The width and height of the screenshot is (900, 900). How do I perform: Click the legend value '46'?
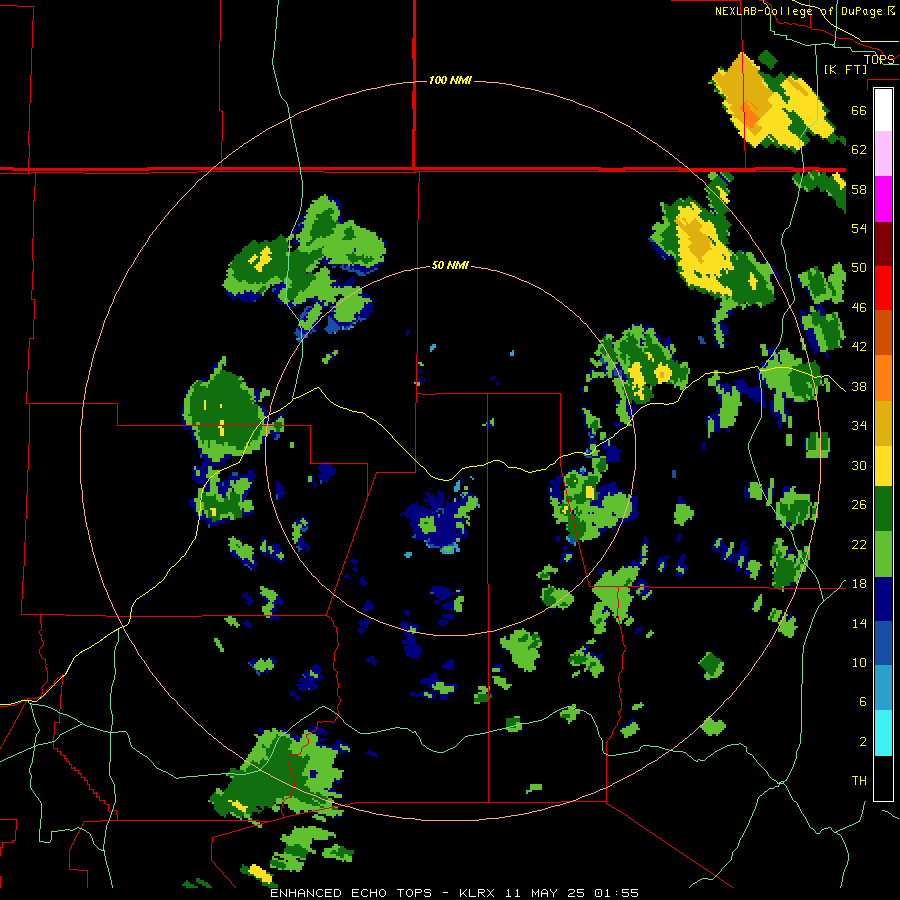click(x=859, y=308)
